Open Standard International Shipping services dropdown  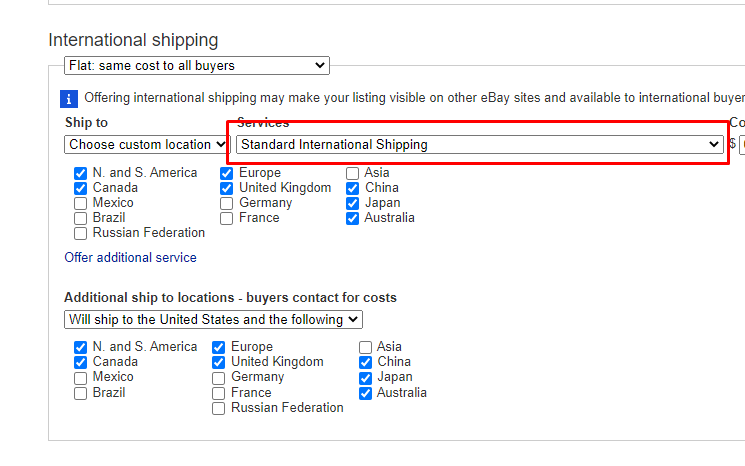(x=480, y=144)
